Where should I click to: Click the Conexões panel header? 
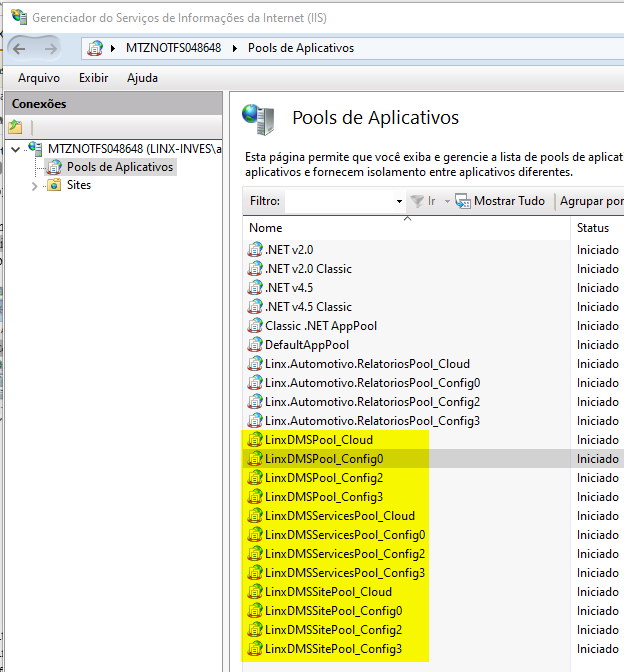point(114,103)
